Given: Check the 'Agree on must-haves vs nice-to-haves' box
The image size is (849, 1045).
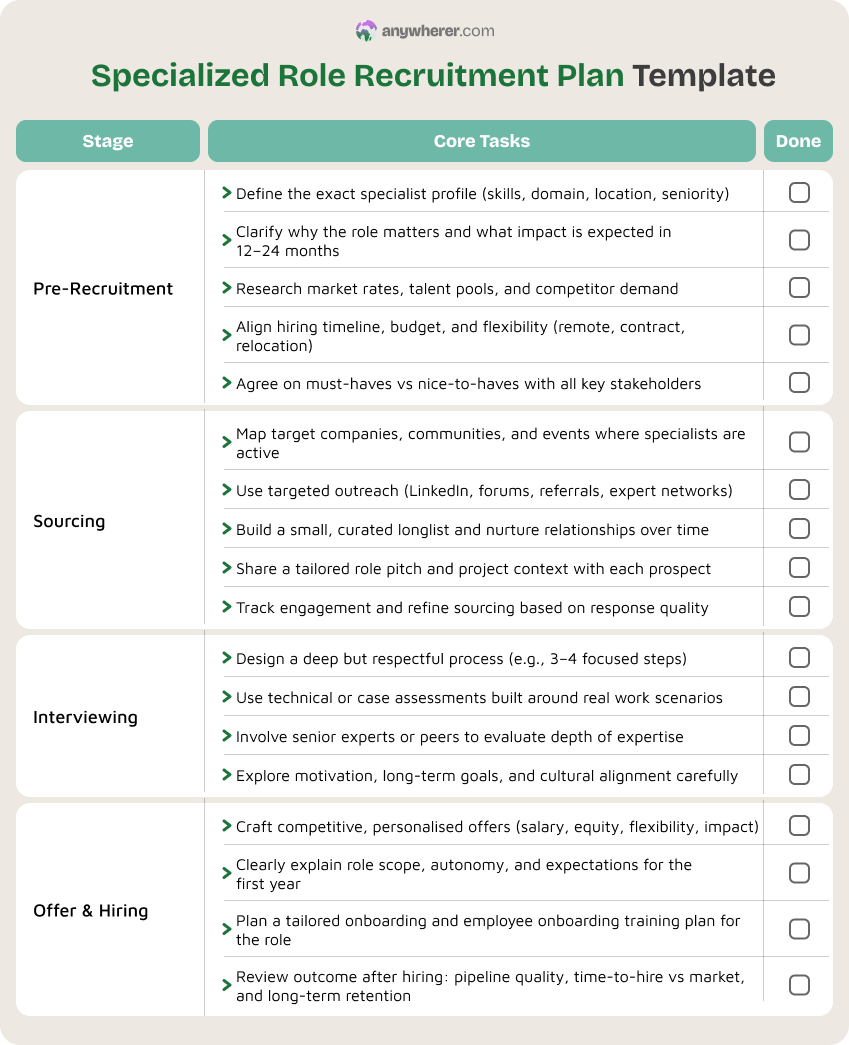Looking at the screenshot, I should pos(799,383).
